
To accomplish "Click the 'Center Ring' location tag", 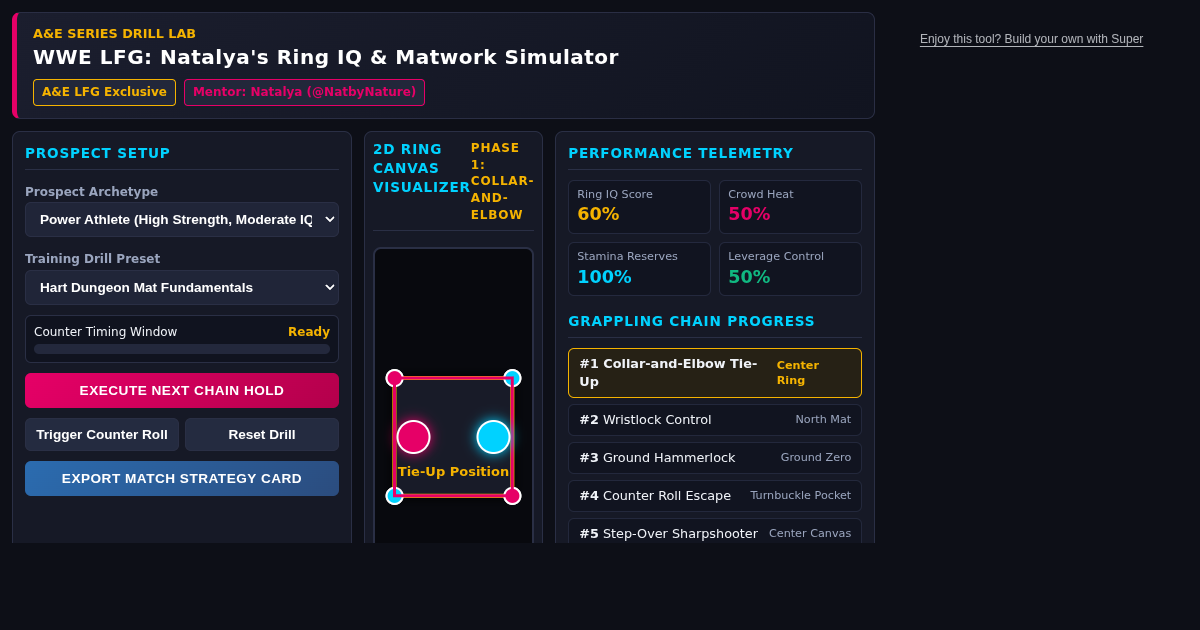I will pyautogui.click(x=798, y=373).
